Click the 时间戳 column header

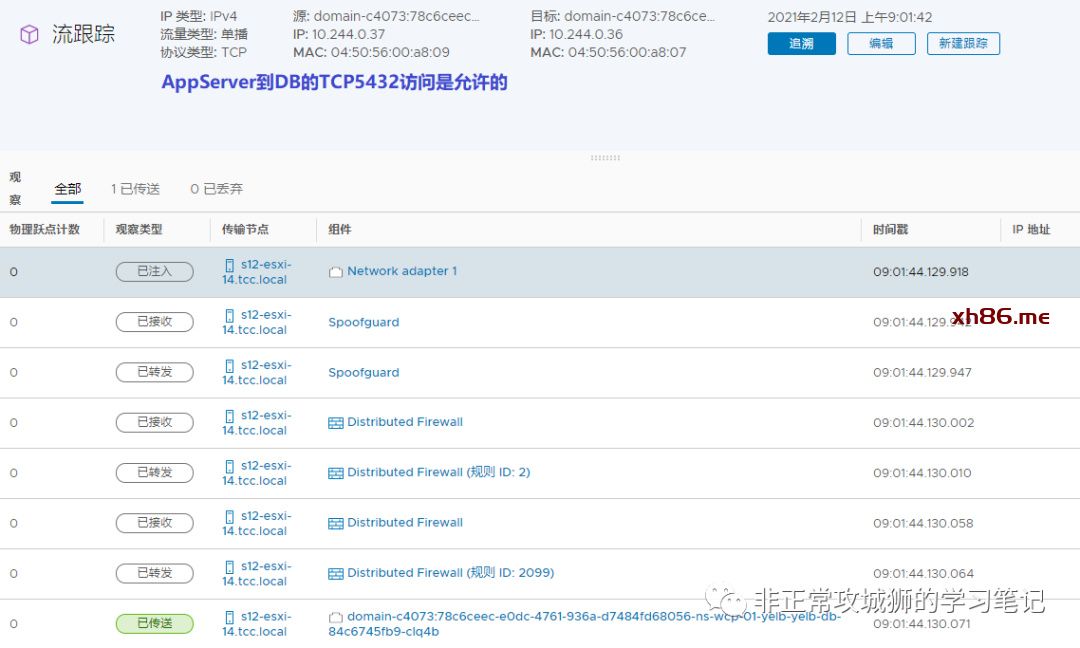click(890, 230)
